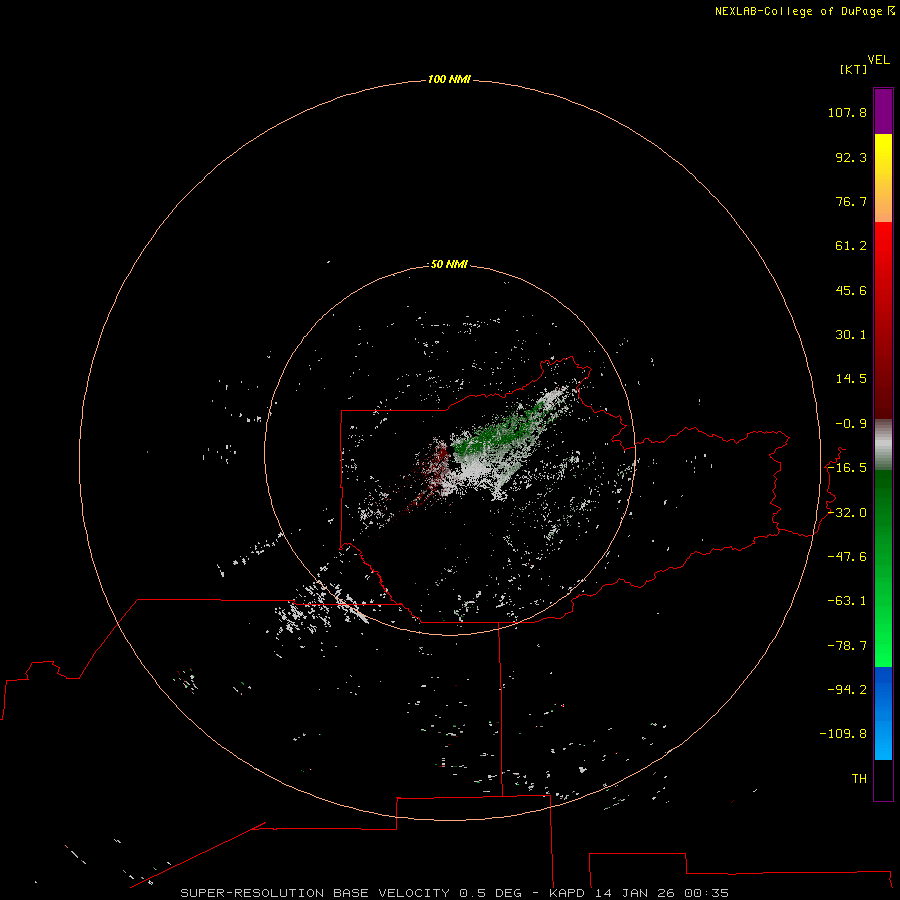Select the -16.5 legend value

tap(847, 468)
